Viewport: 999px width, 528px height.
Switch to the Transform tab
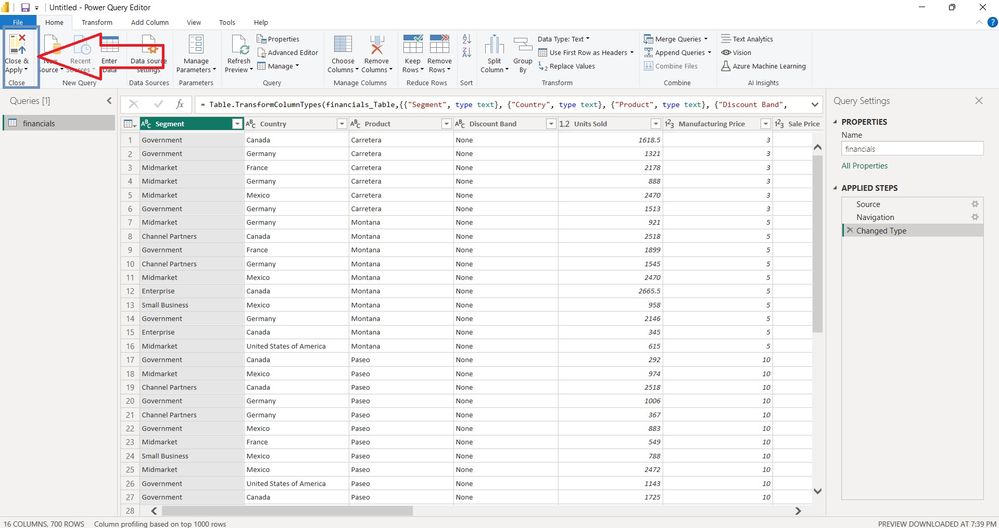(97, 22)
